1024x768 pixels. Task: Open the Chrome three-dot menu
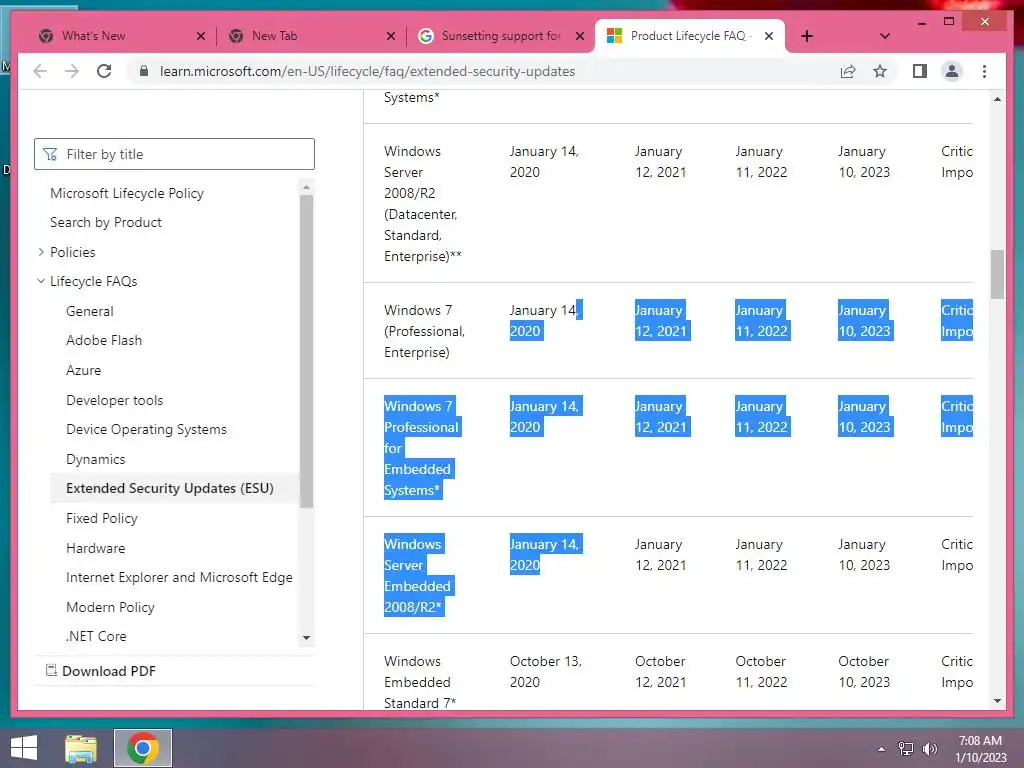[x=984, y=71]
